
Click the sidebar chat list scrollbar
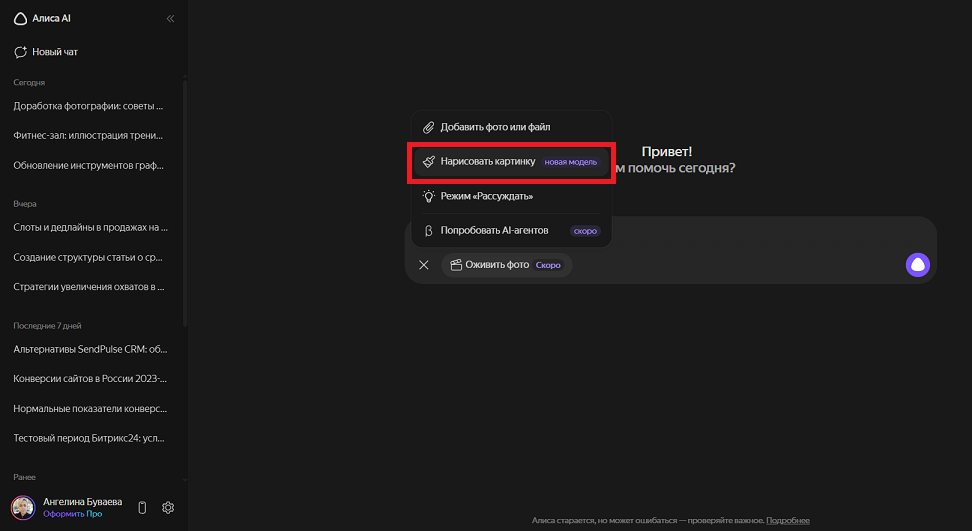coord(185,201)
